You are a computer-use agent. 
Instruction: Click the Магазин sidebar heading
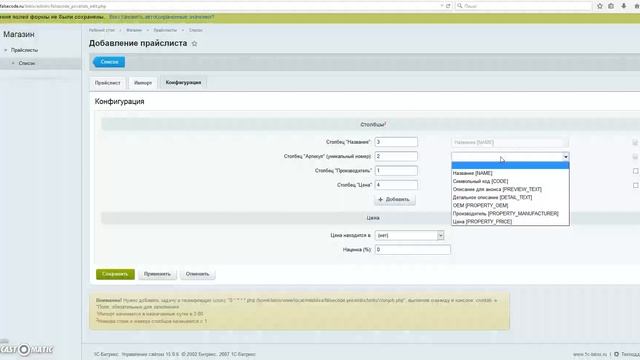[19, 35]
